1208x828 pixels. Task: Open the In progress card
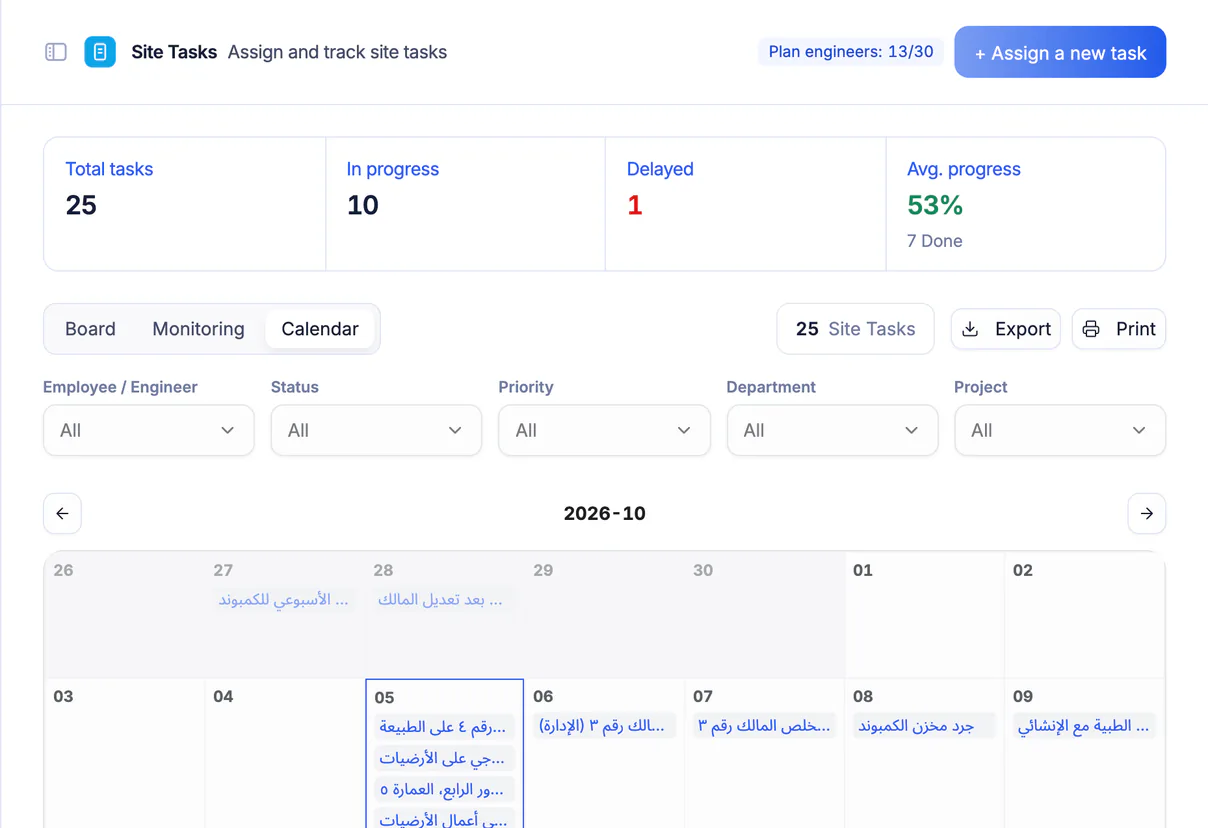click(466, 204)
